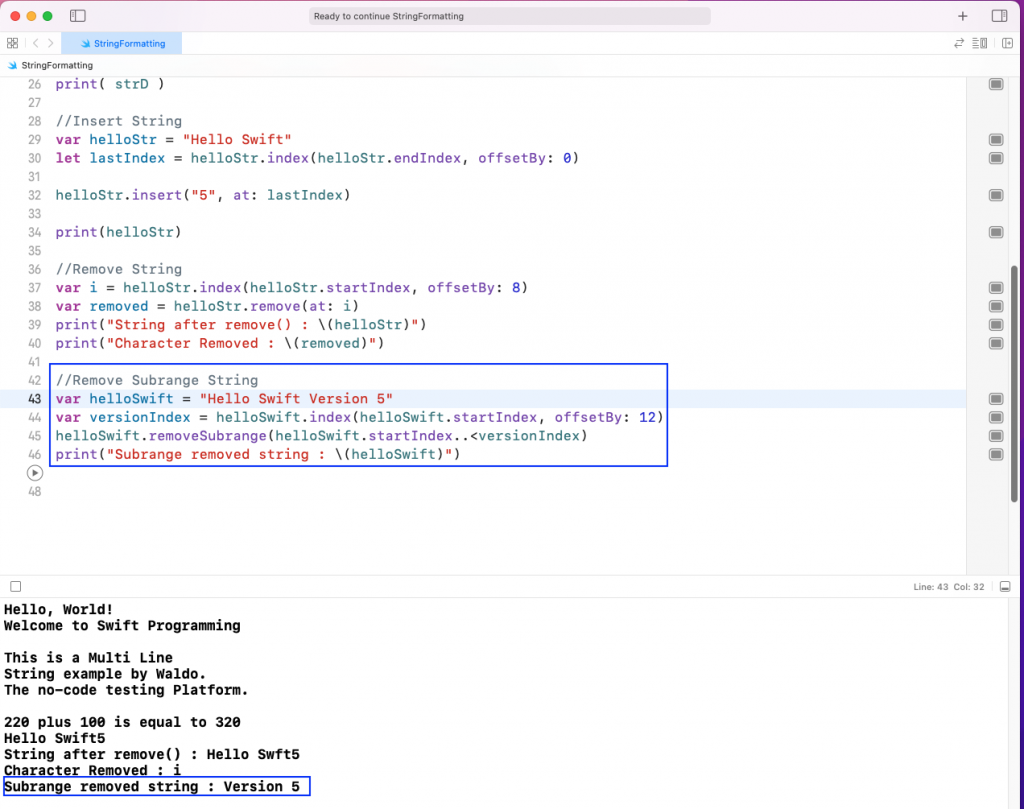This screenshot has height=809, width=1024.
Task: Click the code review comparison icon
Action: coord(959,43)
